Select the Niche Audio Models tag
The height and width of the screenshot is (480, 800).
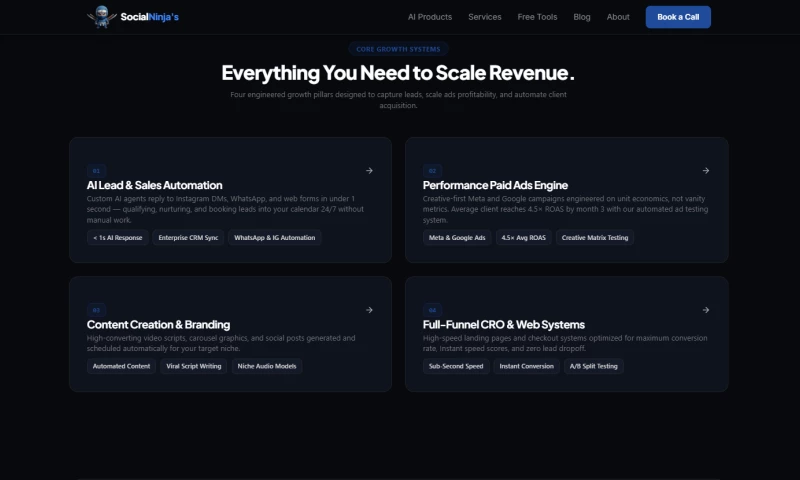pos(267,366)
